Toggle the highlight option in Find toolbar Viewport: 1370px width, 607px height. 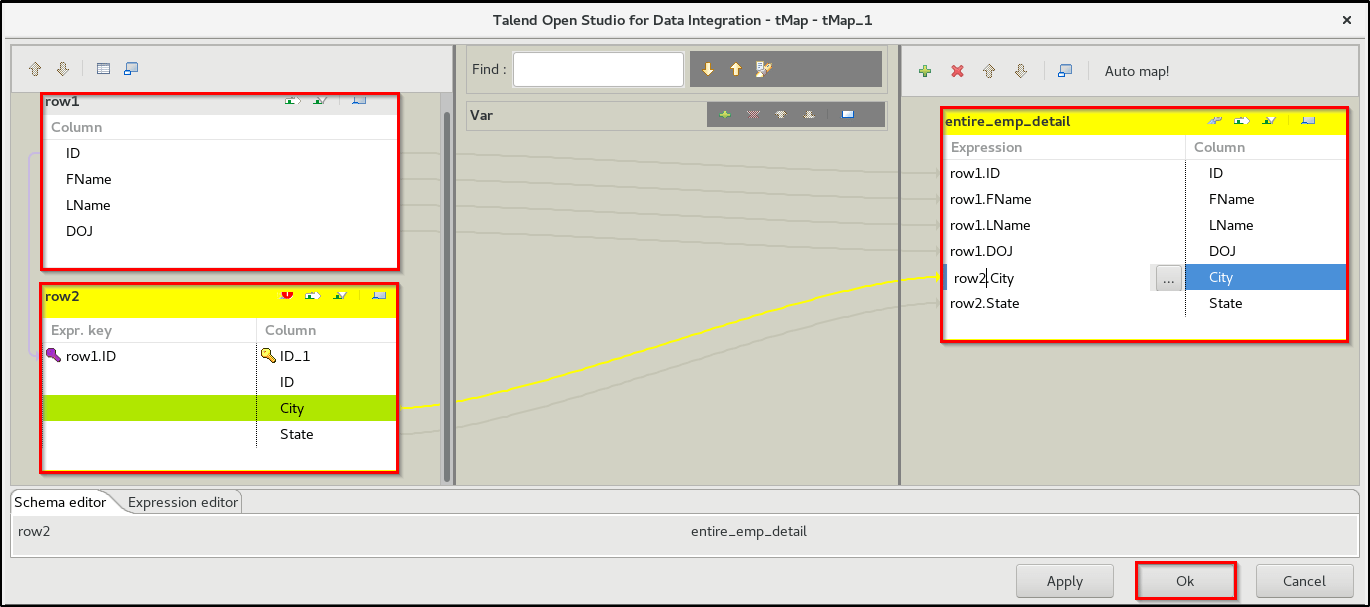764,68
